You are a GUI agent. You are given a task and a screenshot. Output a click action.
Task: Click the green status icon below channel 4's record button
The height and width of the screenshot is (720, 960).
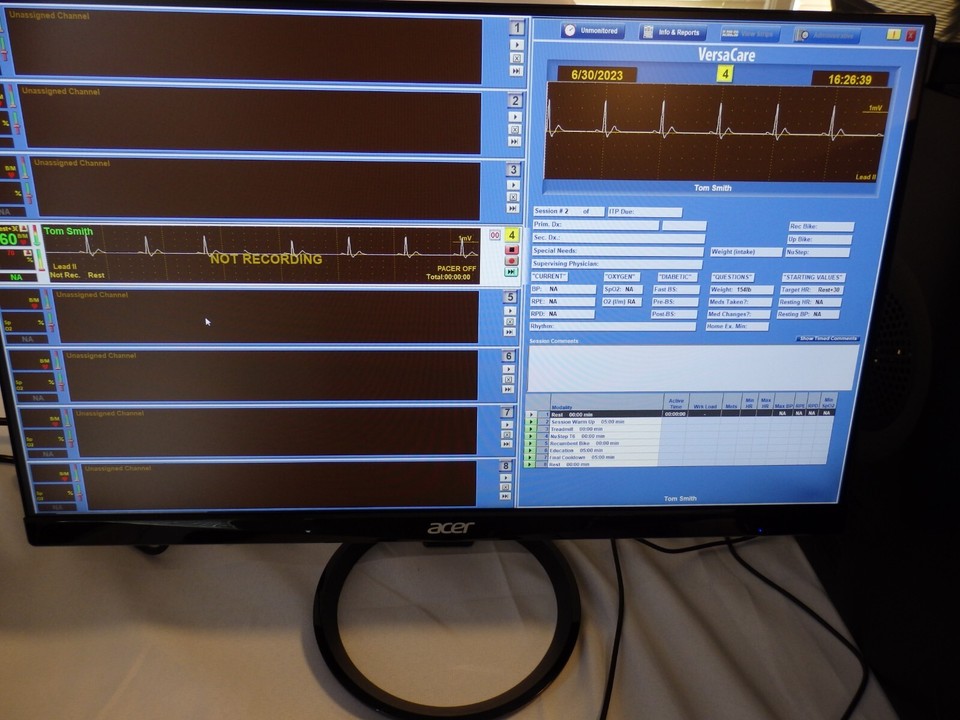pos(510,271)
